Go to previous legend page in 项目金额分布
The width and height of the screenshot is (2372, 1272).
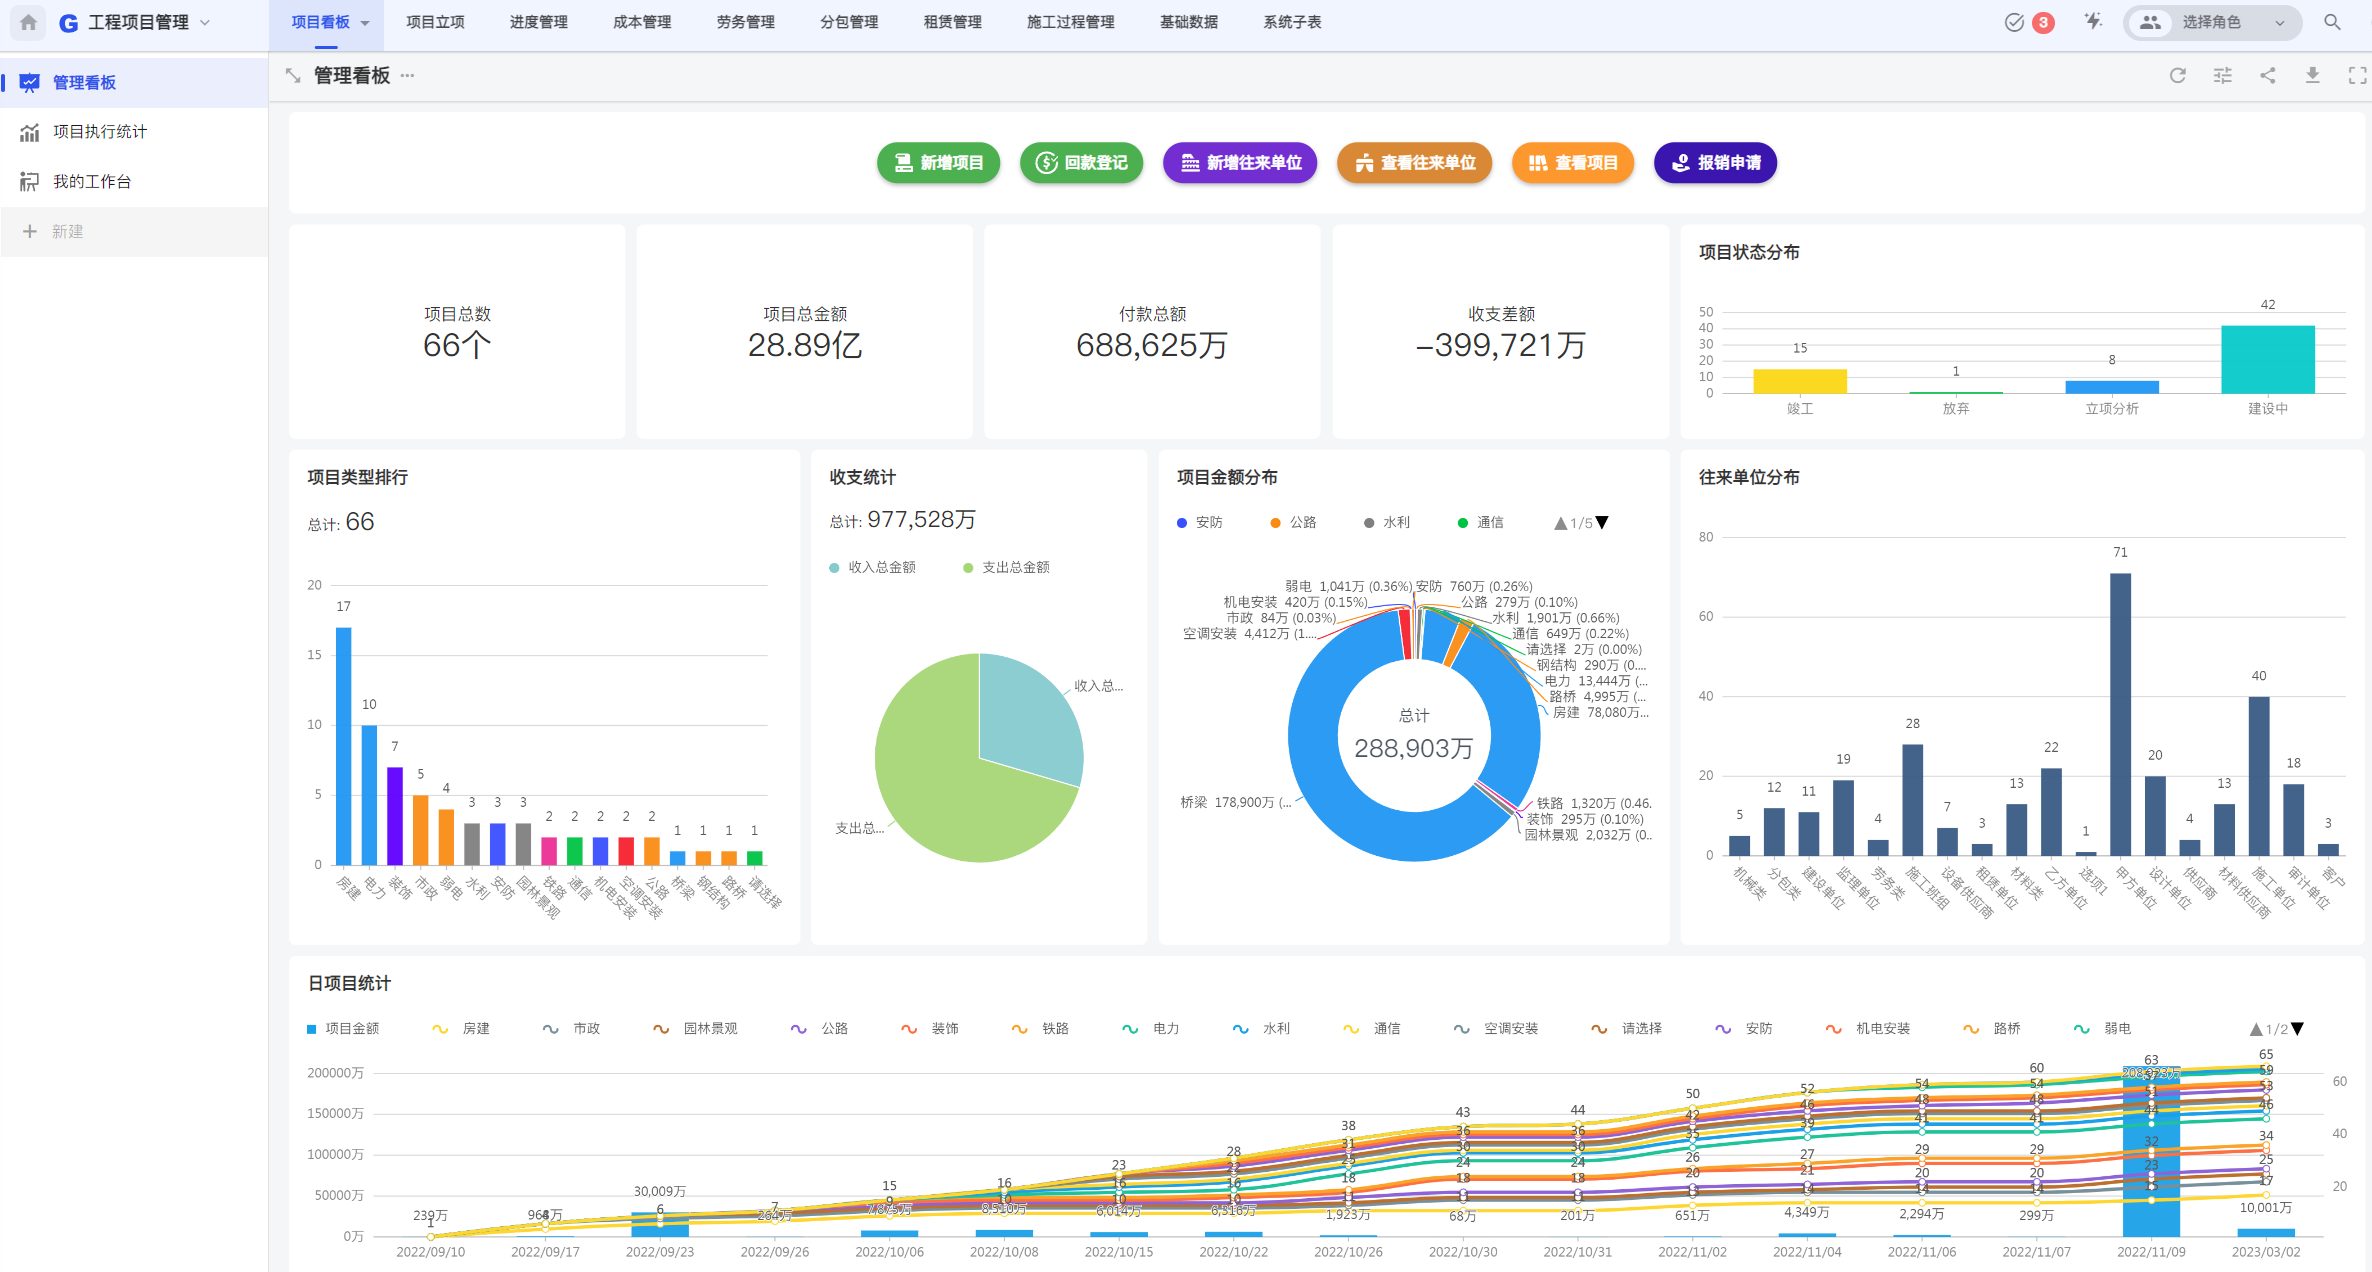1560,523
